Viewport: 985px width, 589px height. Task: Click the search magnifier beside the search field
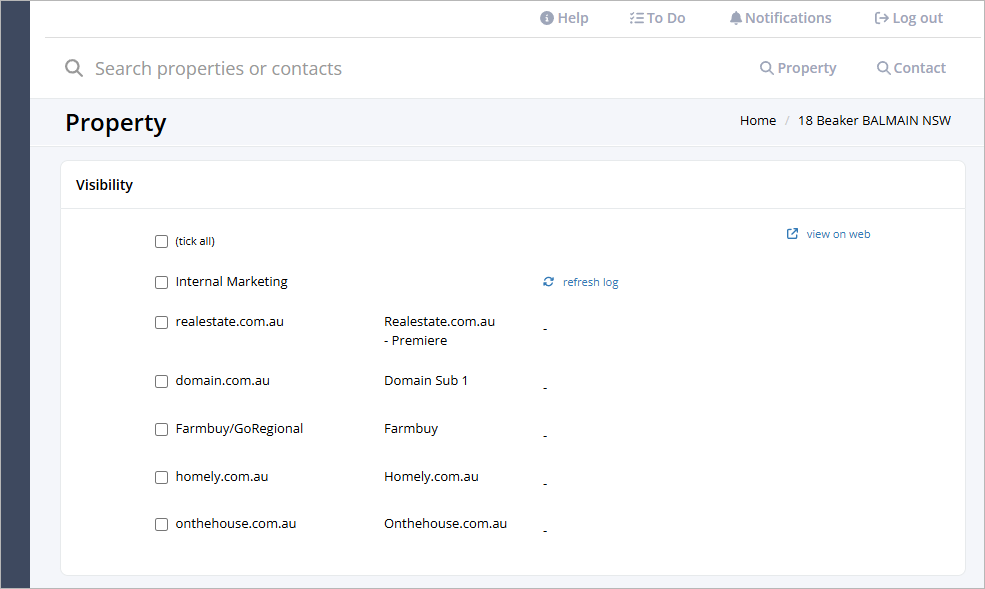click(x=74, y=68)
